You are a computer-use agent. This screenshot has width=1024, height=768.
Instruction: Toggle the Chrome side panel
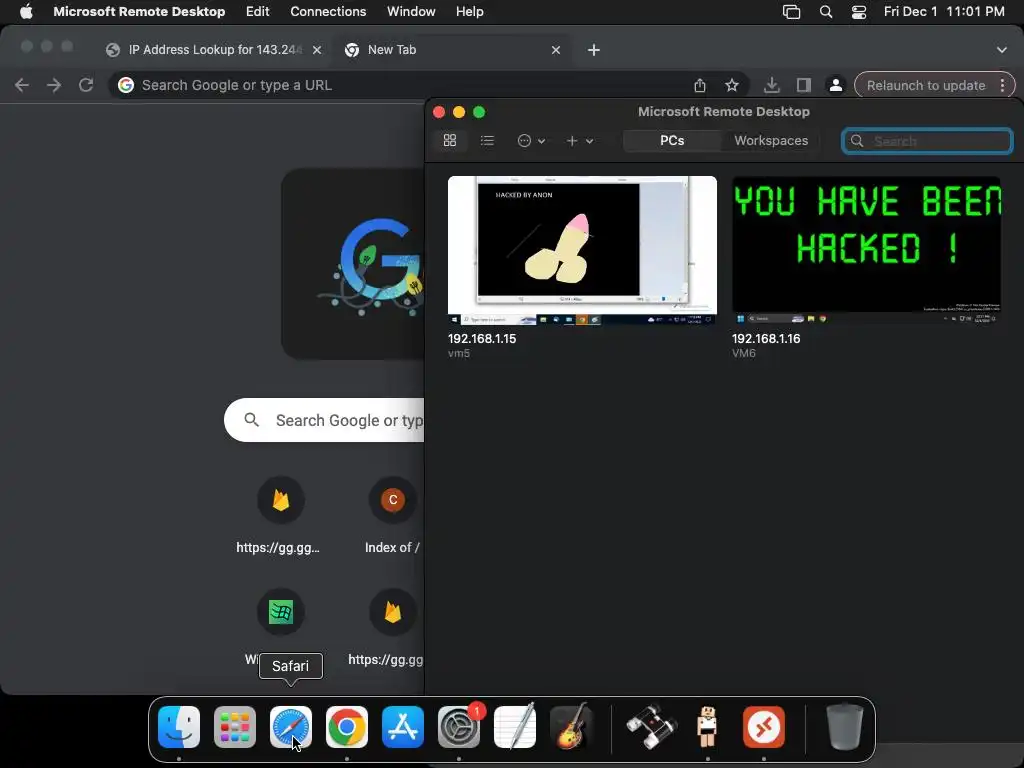point(803,86)
